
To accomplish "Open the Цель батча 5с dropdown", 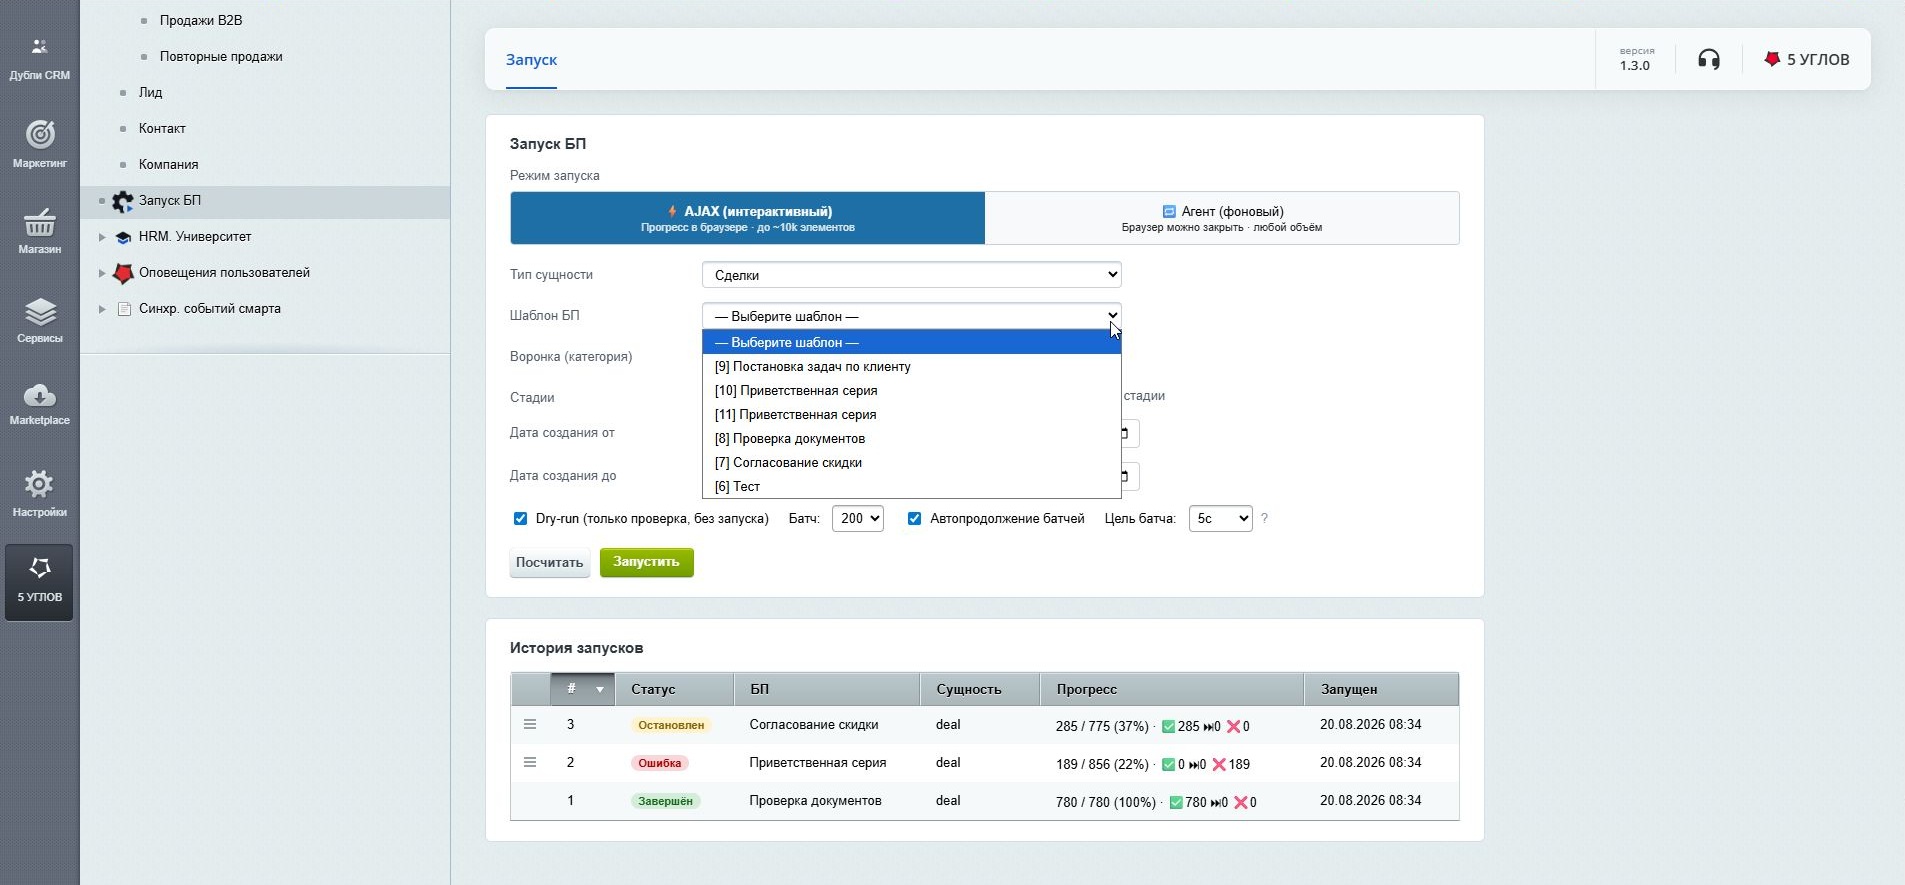I will point(1220,518).
